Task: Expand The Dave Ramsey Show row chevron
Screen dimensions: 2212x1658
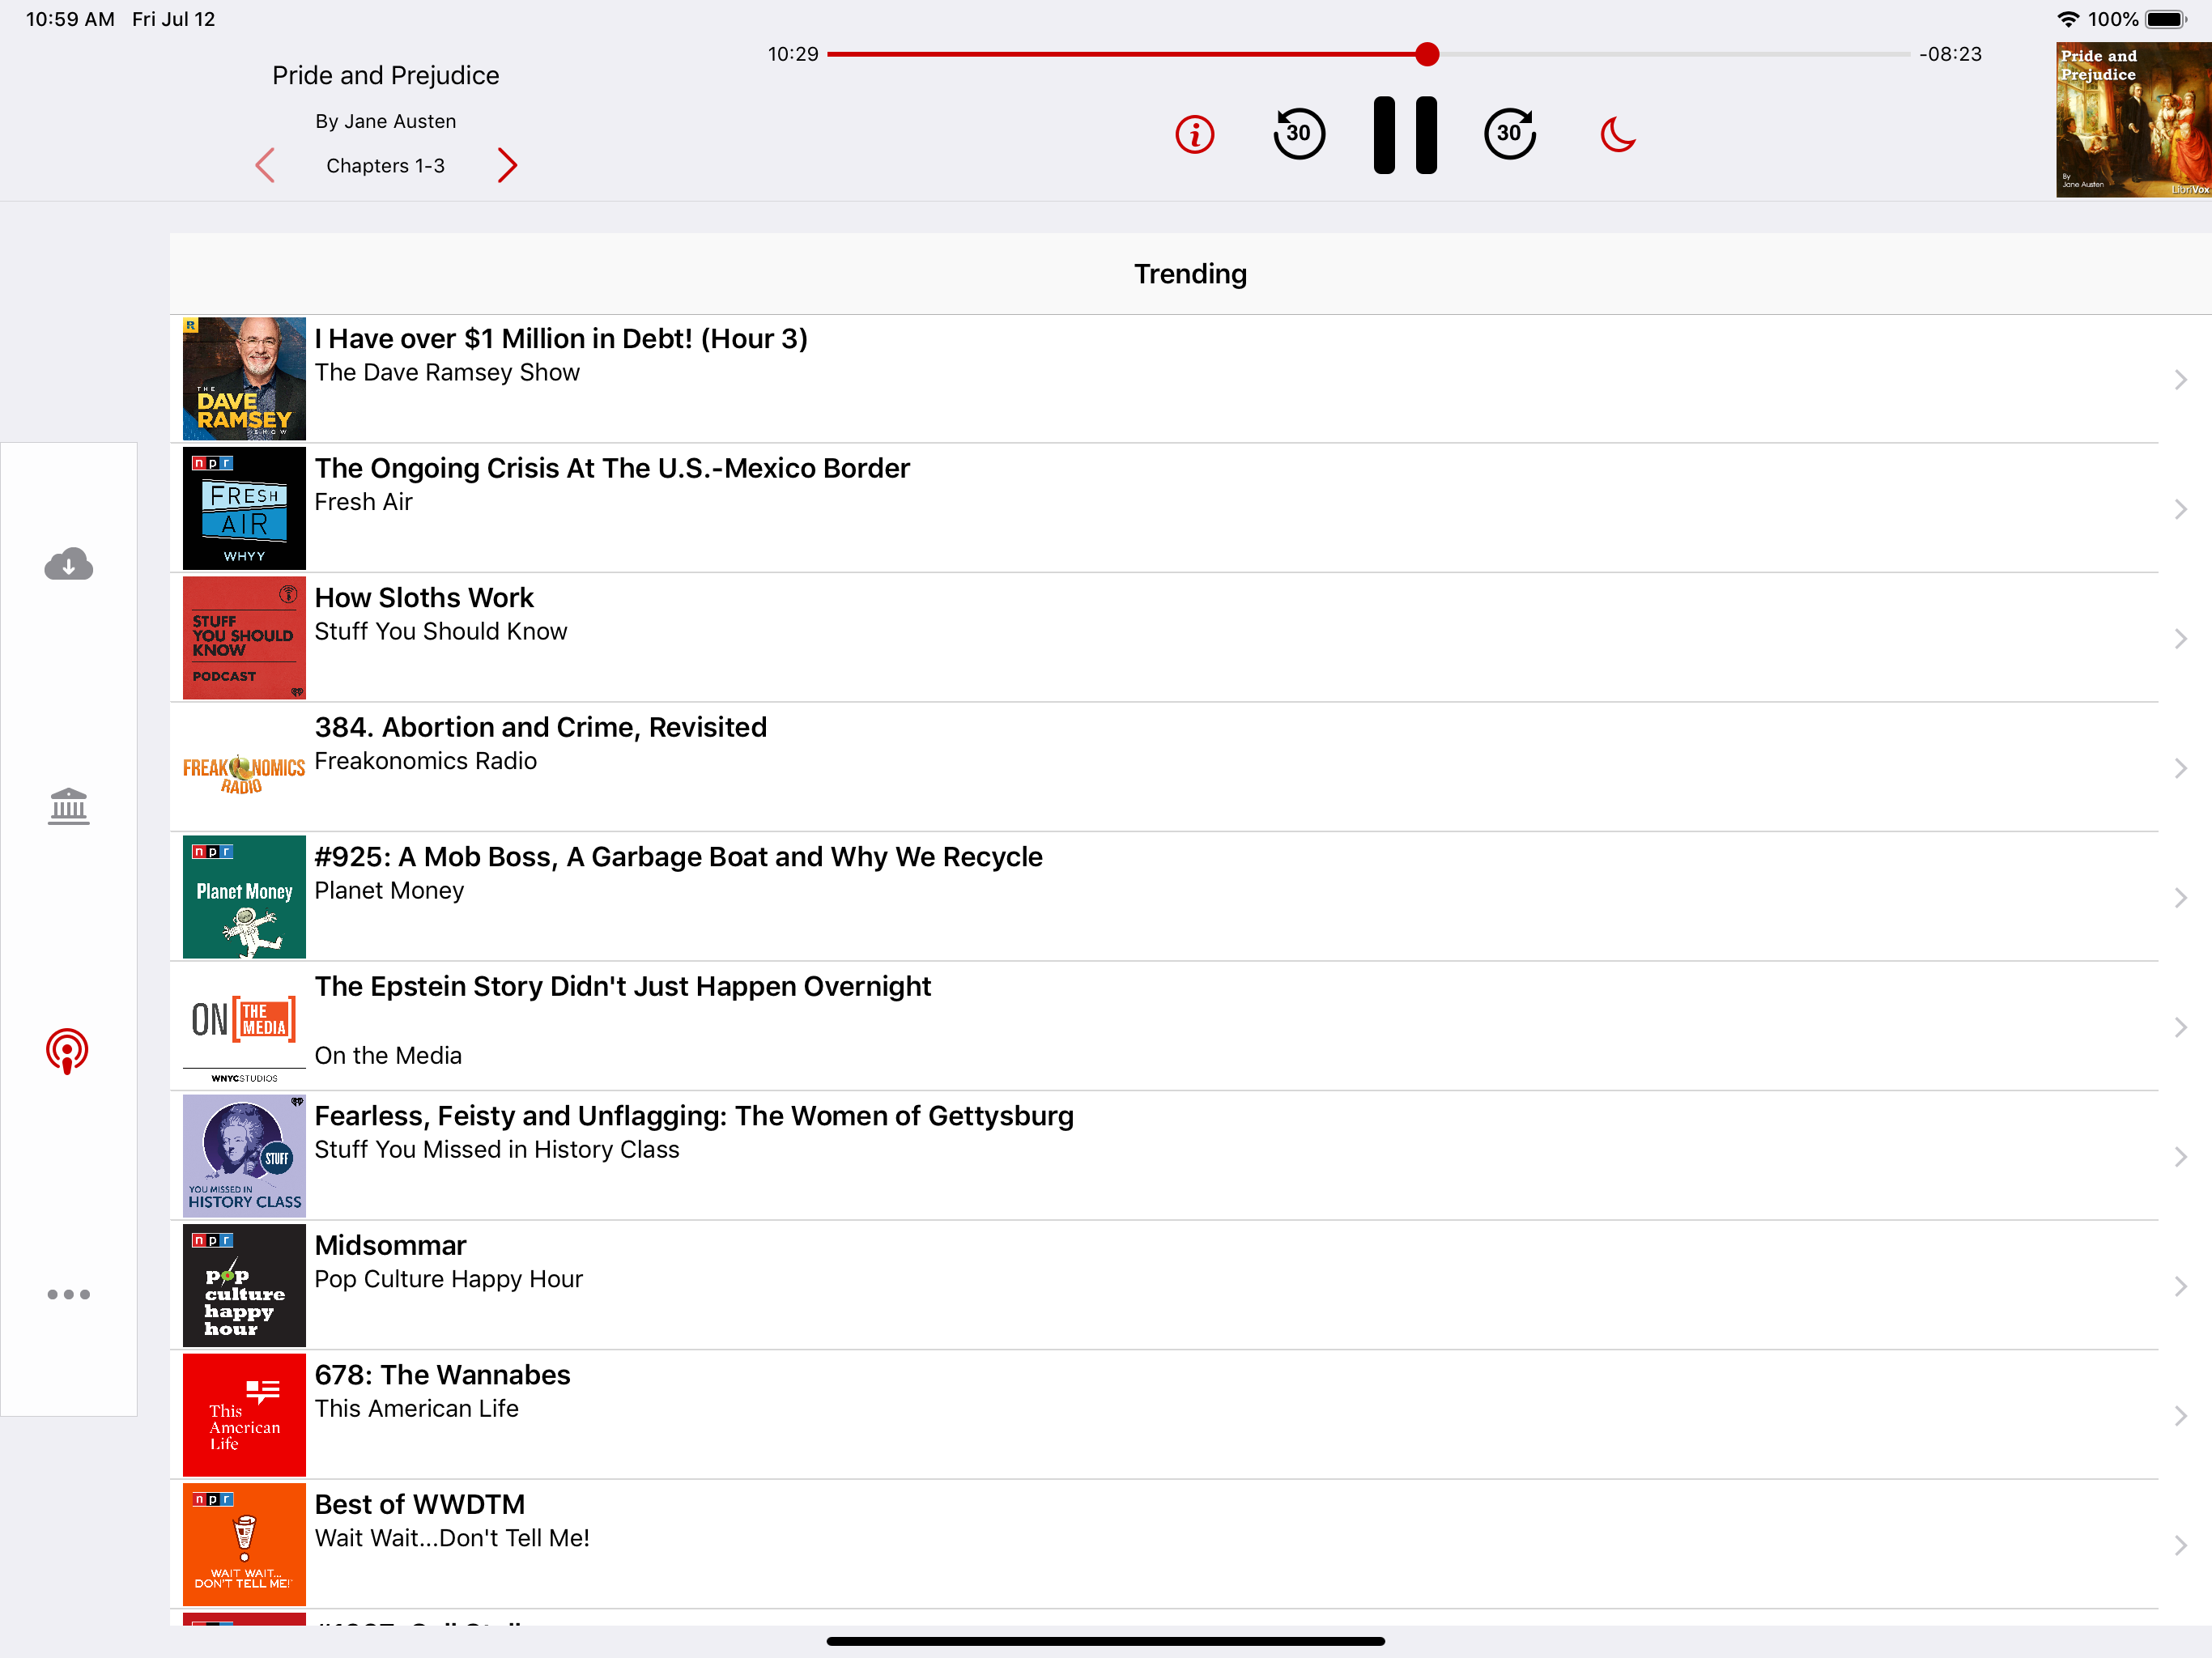Action: pos(2180,379)
